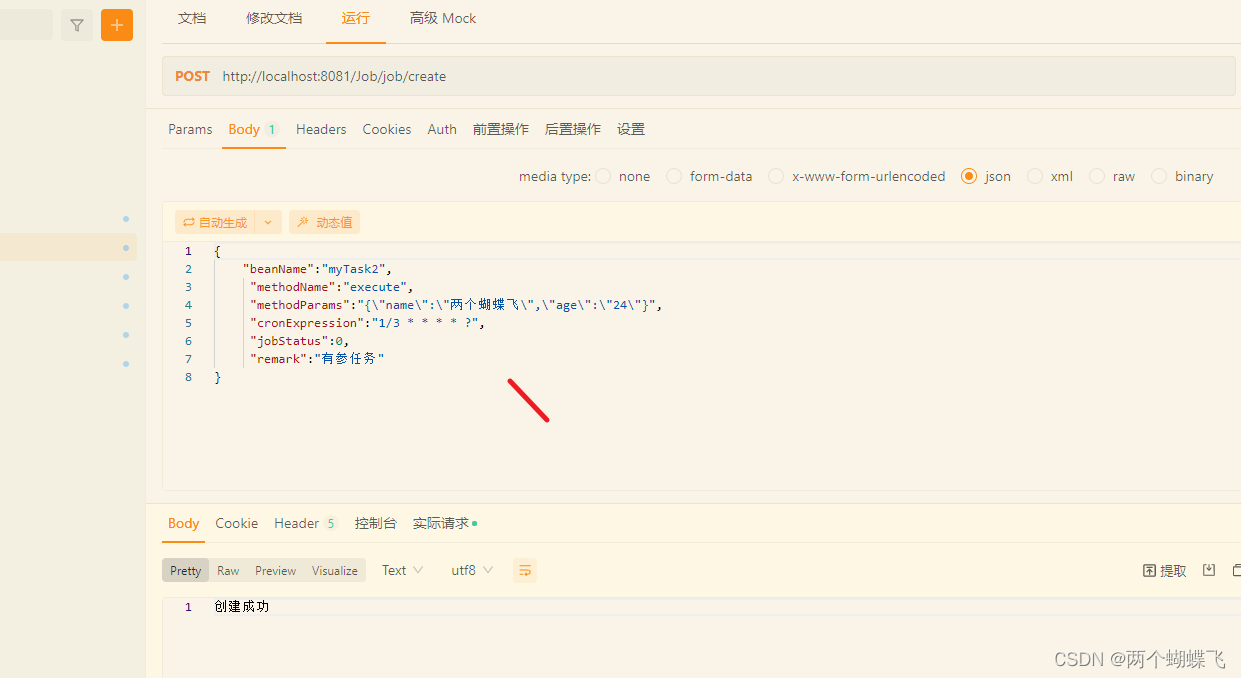Open the Text format dropdown
Screen dimensions: 1241x678
click(402, 570)
